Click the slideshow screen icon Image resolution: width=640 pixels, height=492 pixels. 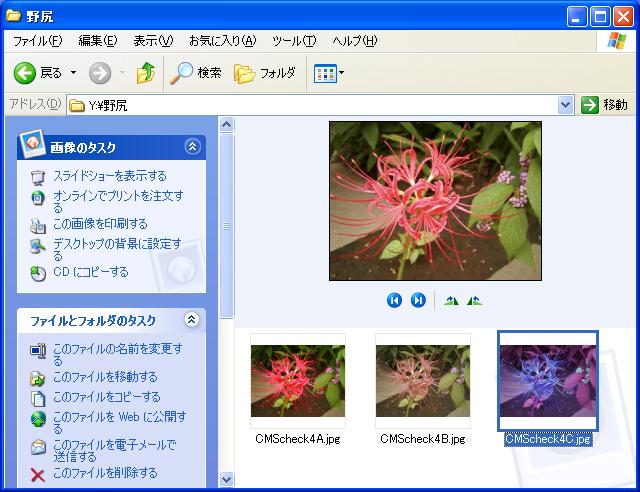coord(38,177)
